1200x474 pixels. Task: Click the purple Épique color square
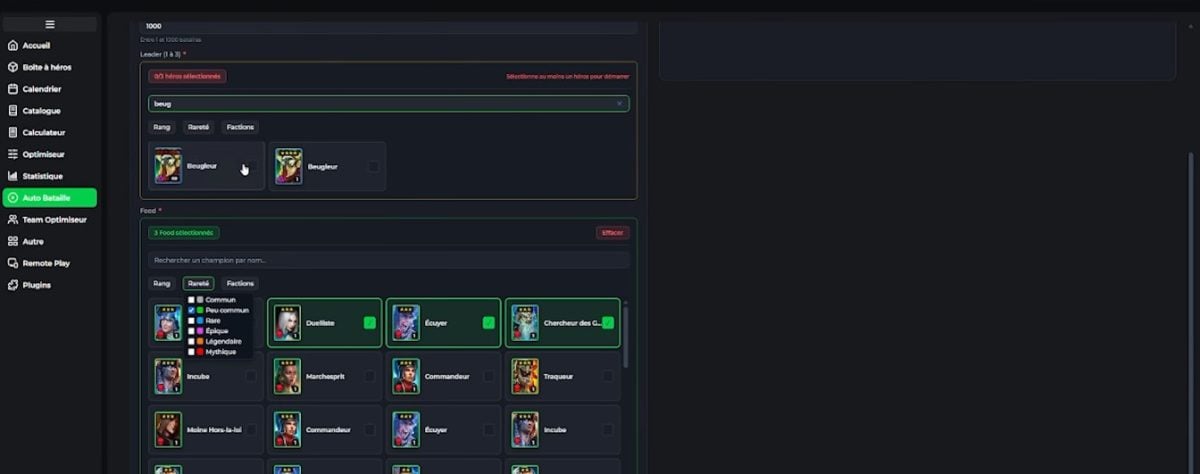click(x=200, y=331)
